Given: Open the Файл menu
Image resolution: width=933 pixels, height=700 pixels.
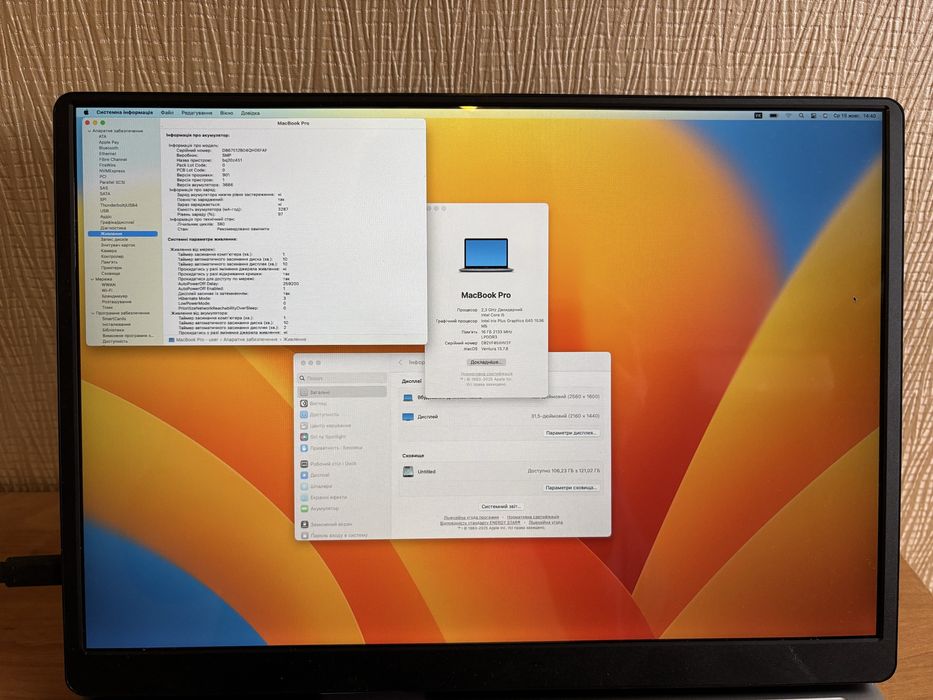Looking at the screenshot, I should tap(167, 112).
